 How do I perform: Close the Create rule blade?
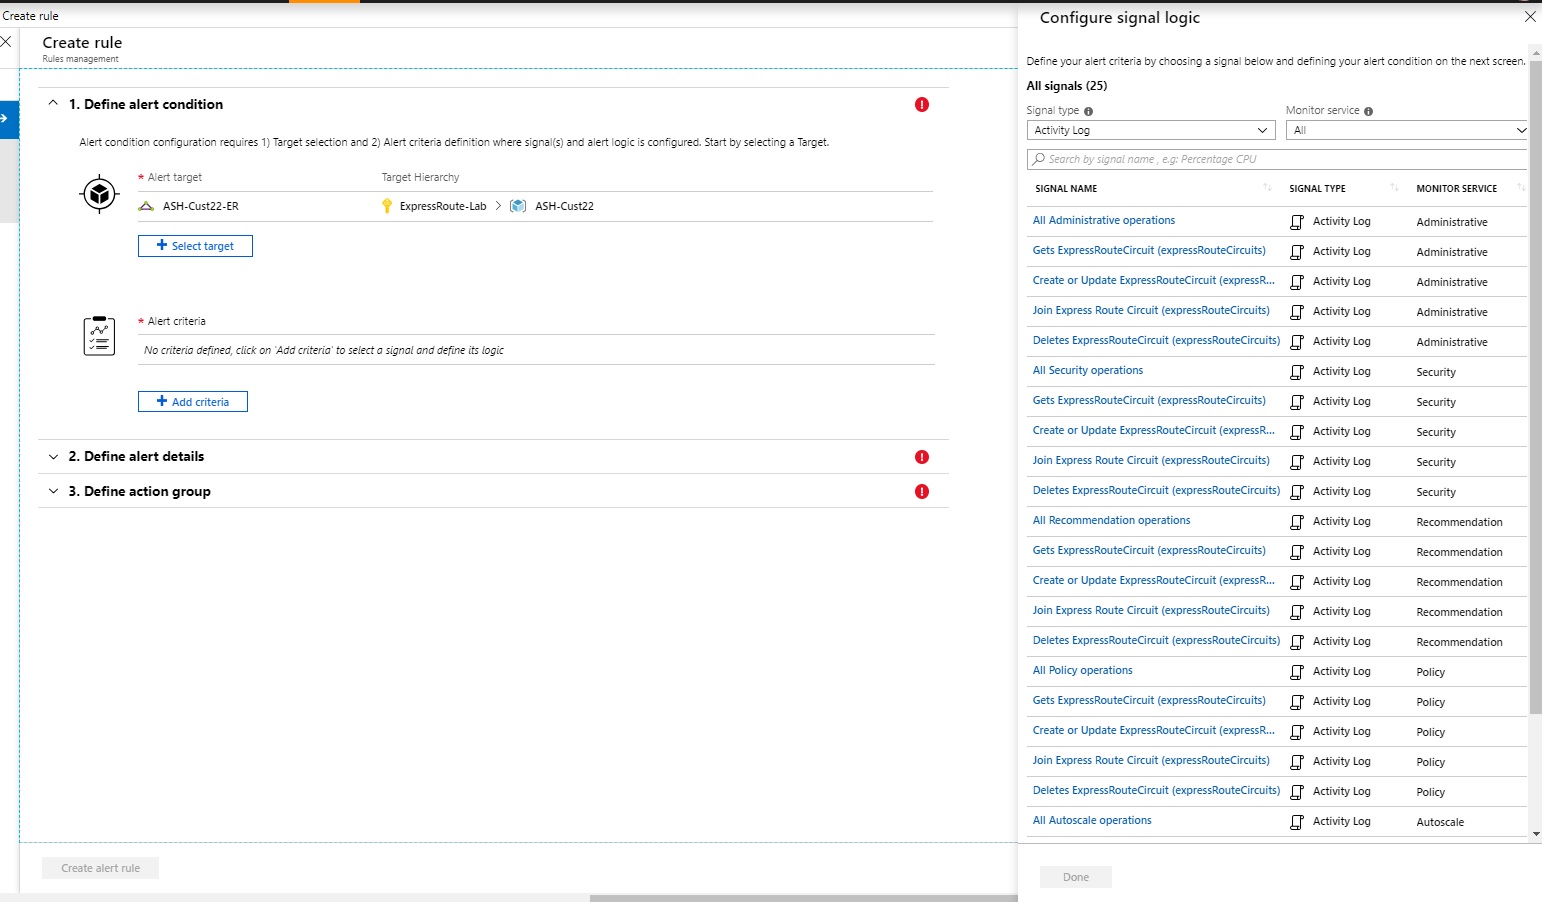(6, 42)
